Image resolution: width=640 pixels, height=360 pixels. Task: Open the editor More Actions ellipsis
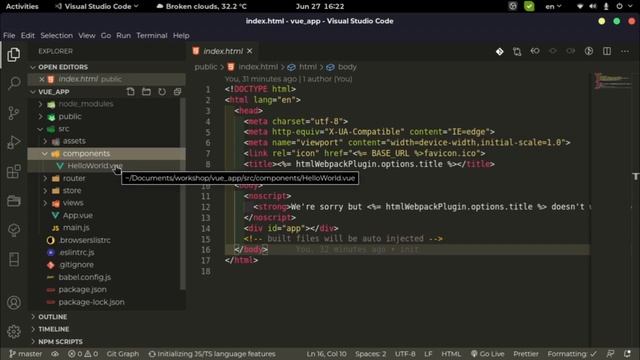coord(625,51)
